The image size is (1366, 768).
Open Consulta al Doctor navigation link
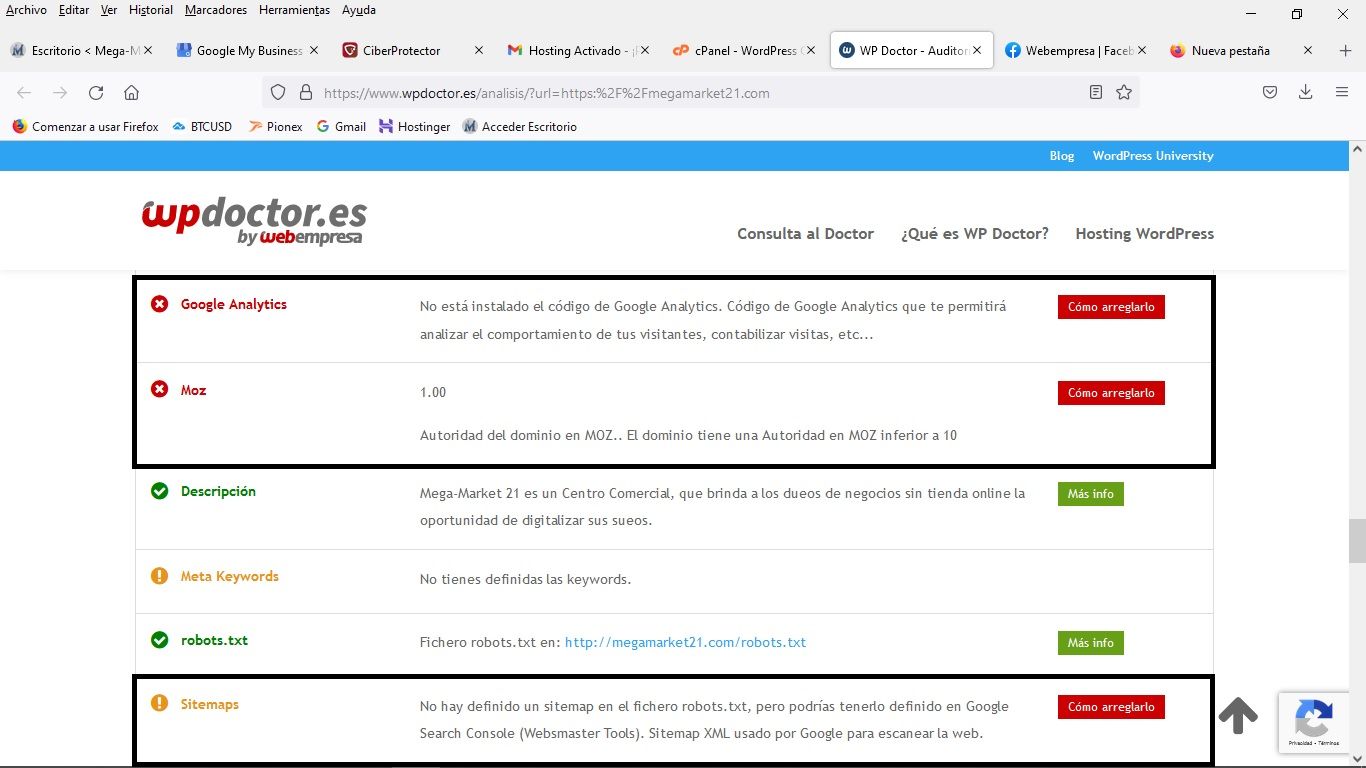tap(805, 234)
